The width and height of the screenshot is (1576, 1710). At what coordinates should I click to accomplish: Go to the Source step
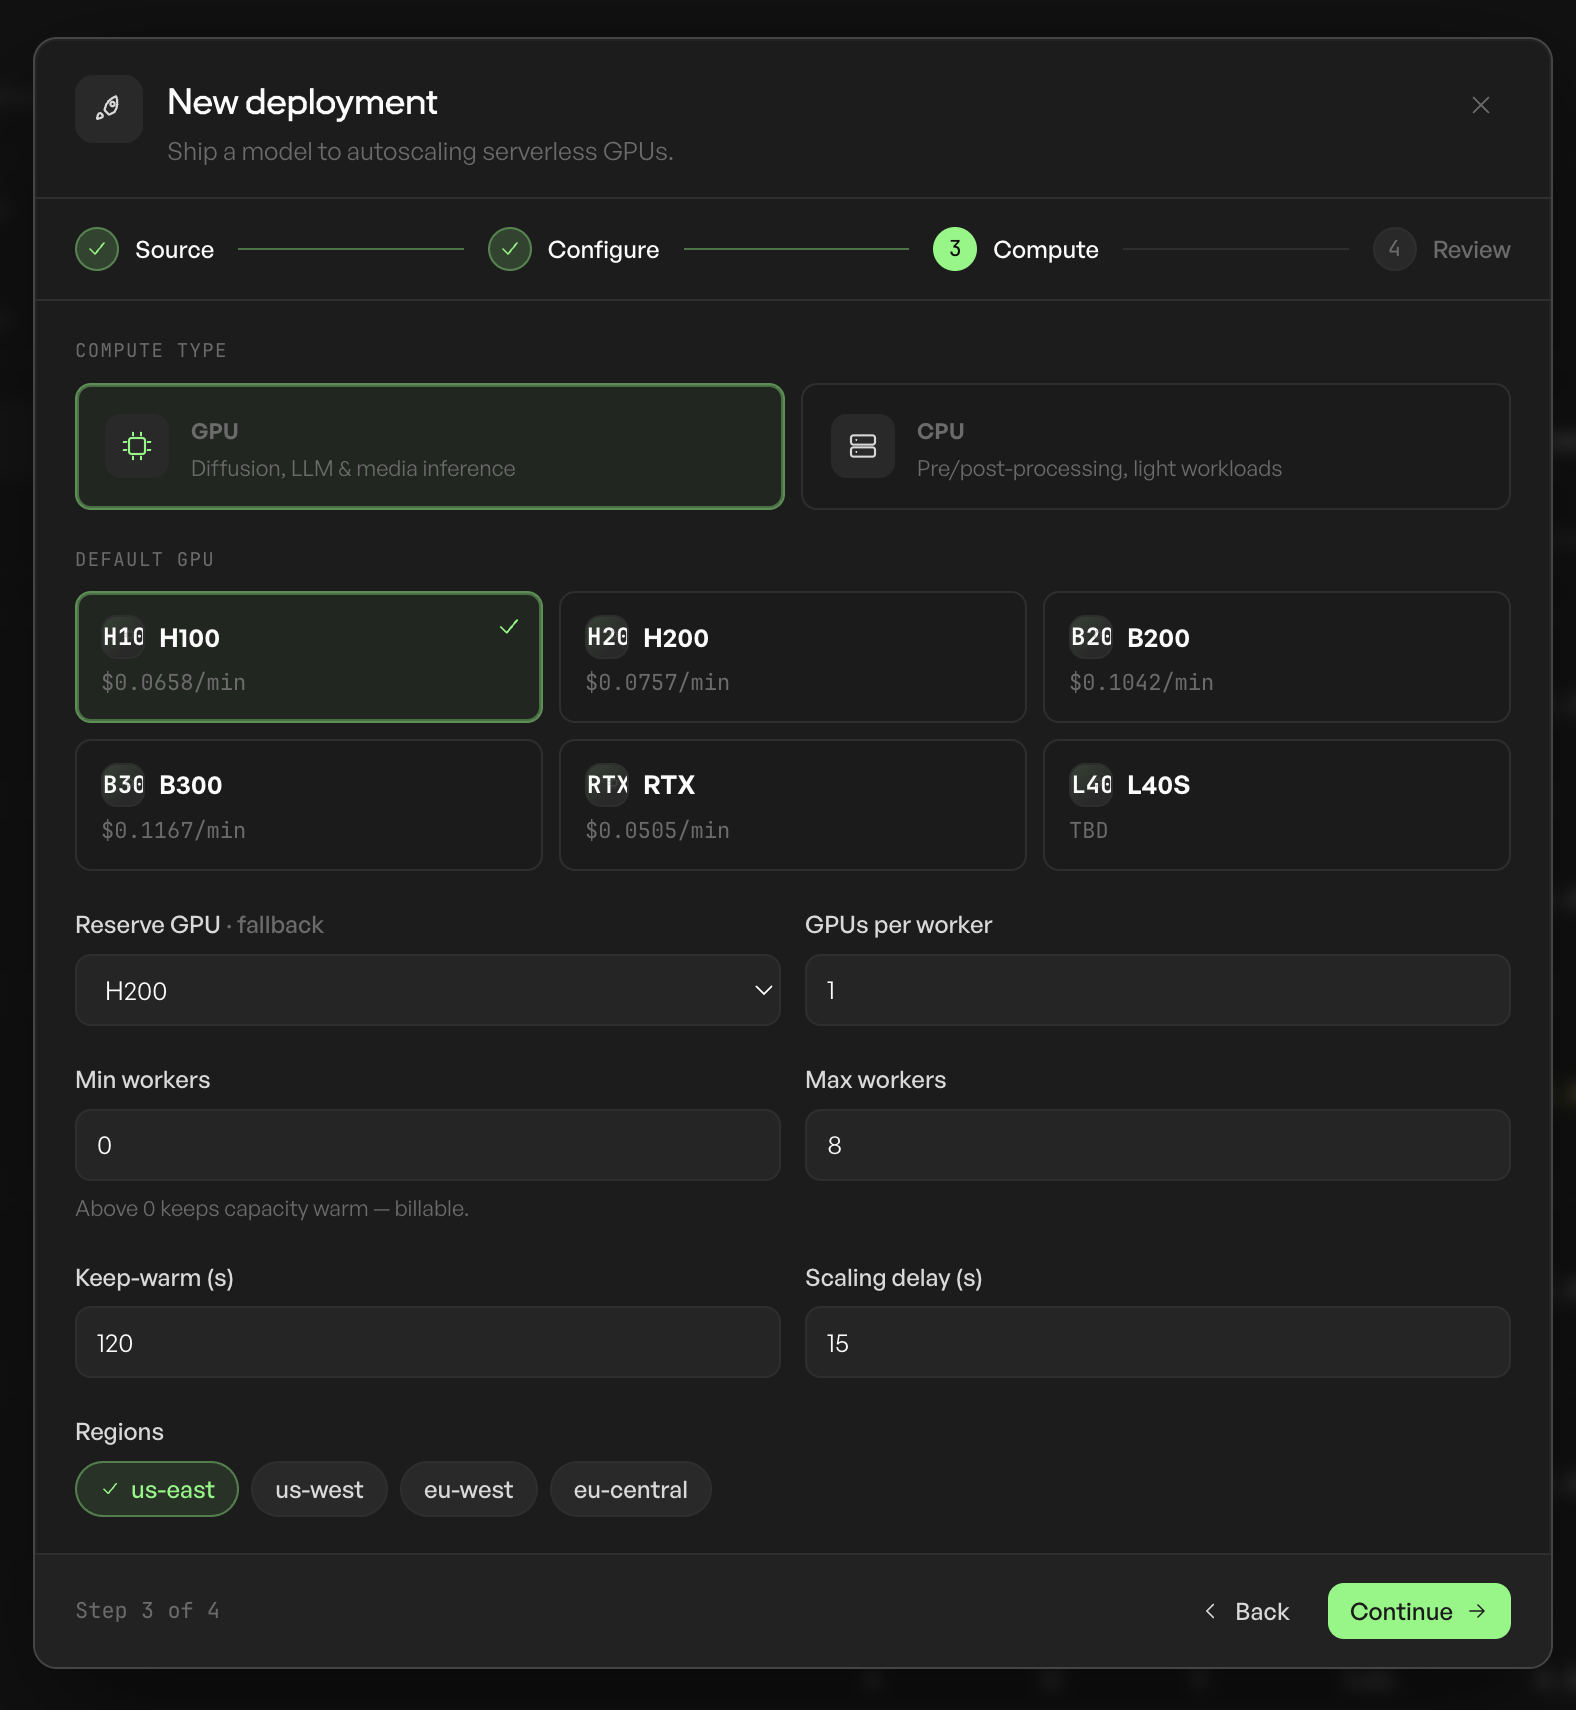174,250
